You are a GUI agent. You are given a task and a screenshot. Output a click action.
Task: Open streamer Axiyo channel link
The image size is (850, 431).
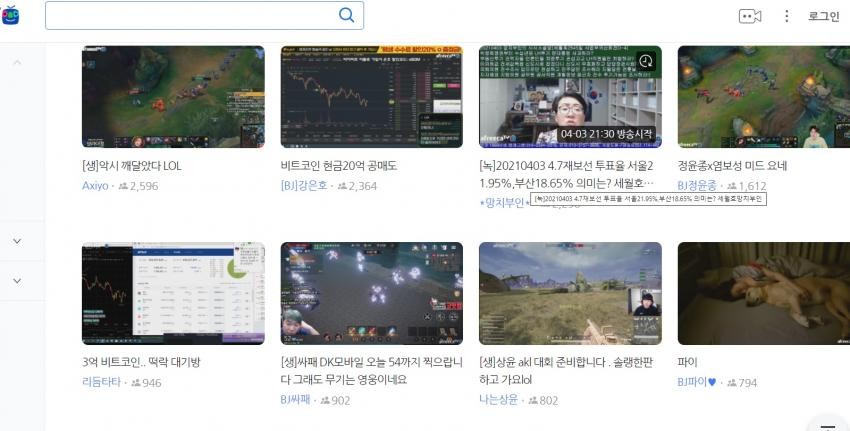click(x=95, y=186)
